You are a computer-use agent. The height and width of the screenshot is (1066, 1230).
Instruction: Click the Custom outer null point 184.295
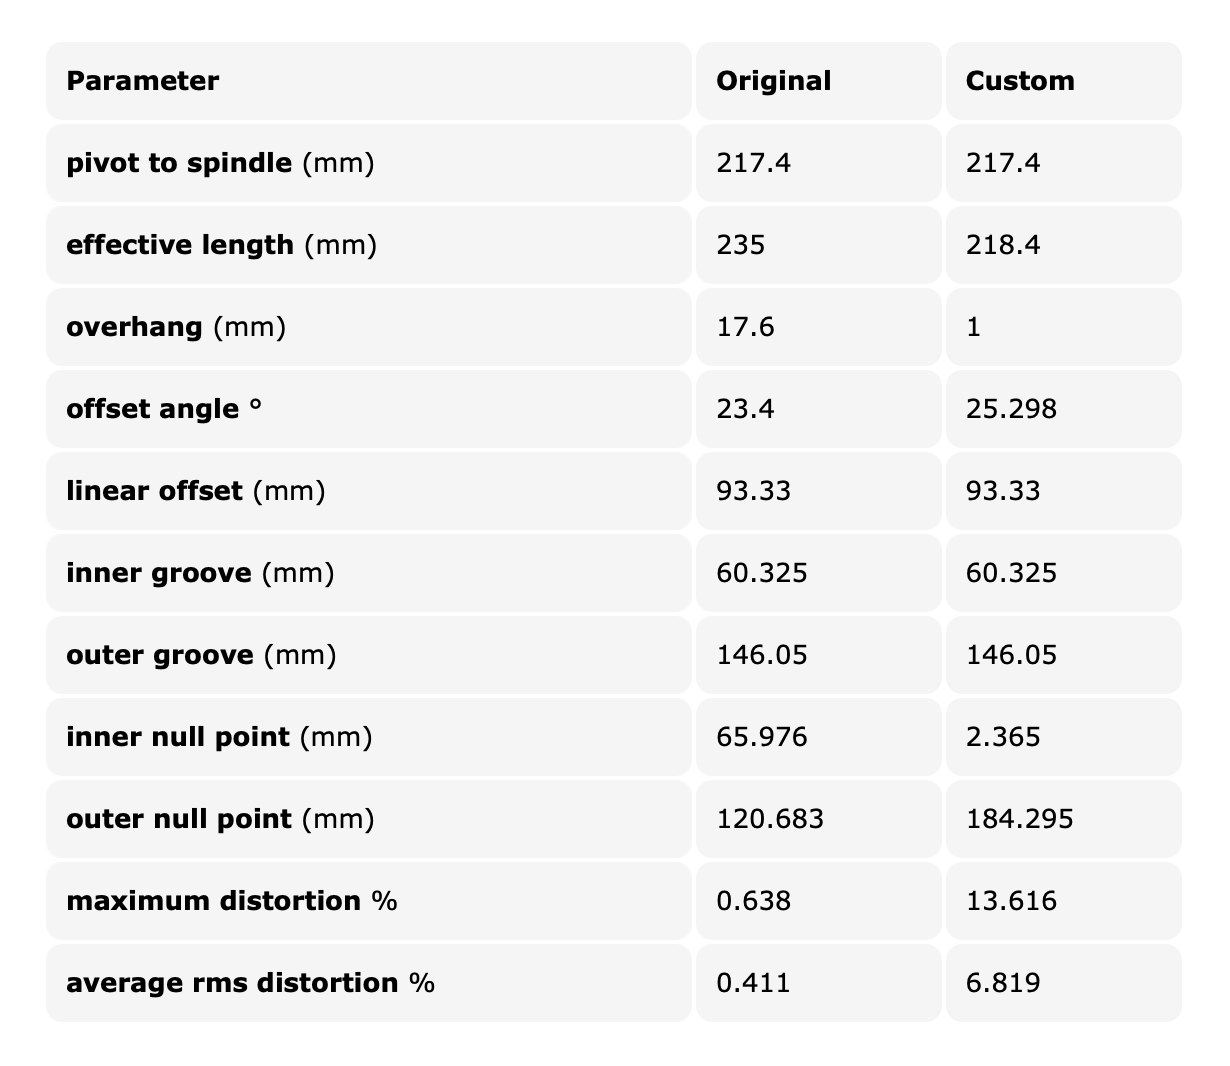point(1020,819)
